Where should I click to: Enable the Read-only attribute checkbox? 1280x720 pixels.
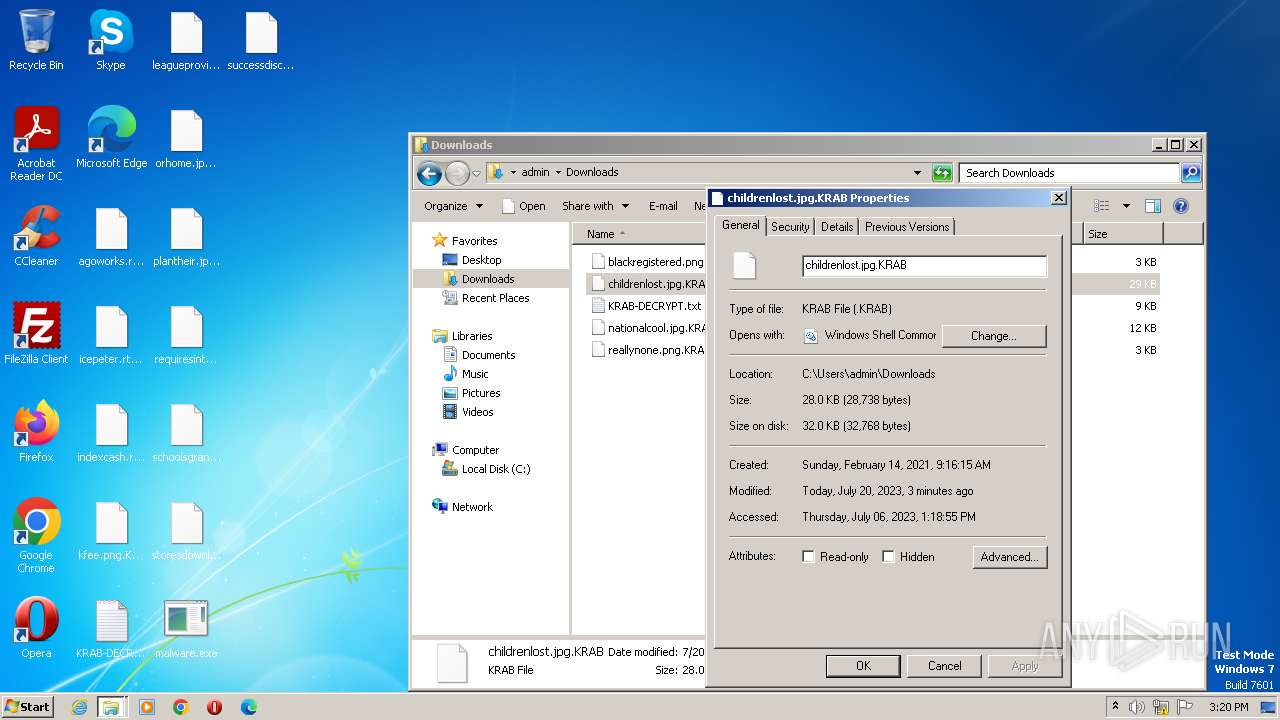[x=808, y=557]
